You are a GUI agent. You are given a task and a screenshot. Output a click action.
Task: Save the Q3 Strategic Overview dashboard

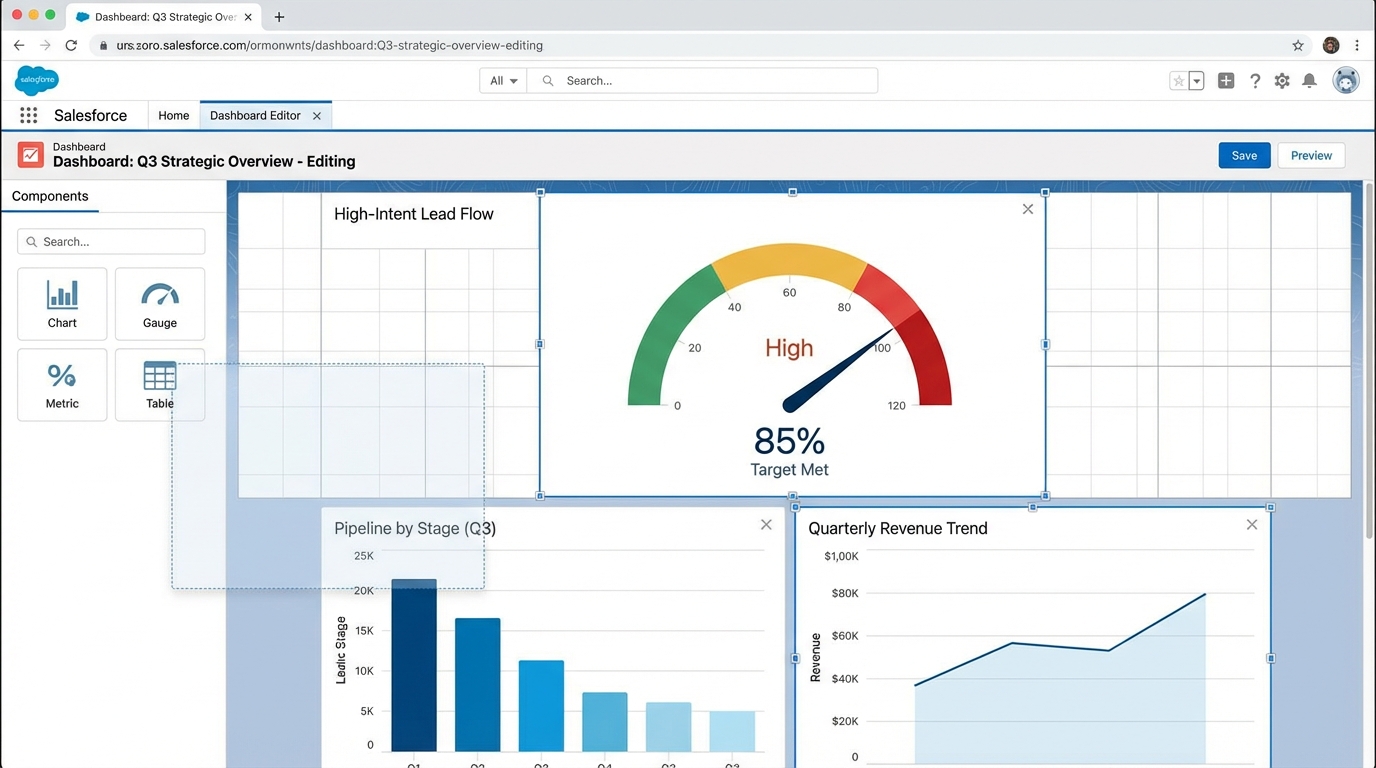tap(1244, 155)
